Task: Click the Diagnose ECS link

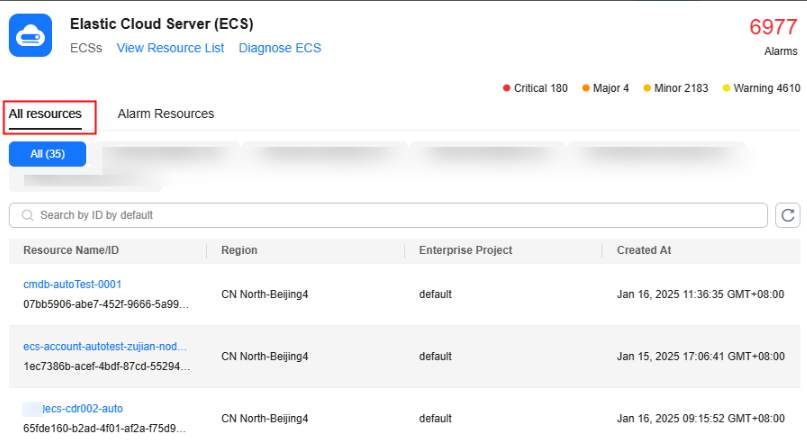Action: [280, 48]
